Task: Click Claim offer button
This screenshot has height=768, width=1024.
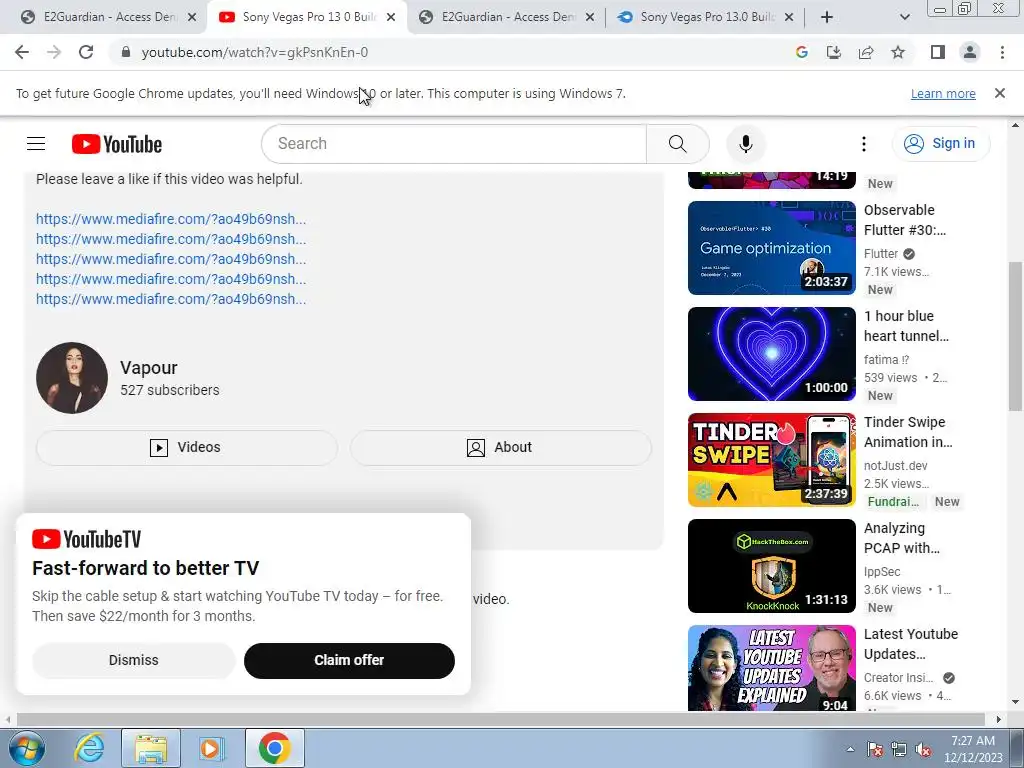Action: pyautogui.click(x=349, y=660)
